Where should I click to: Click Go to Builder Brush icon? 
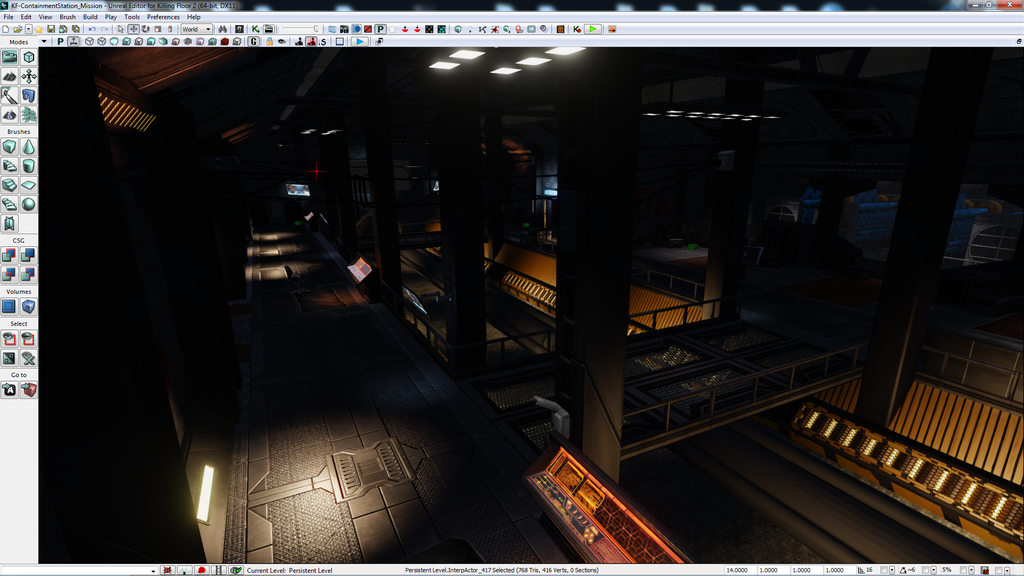[x=29, y=390]
